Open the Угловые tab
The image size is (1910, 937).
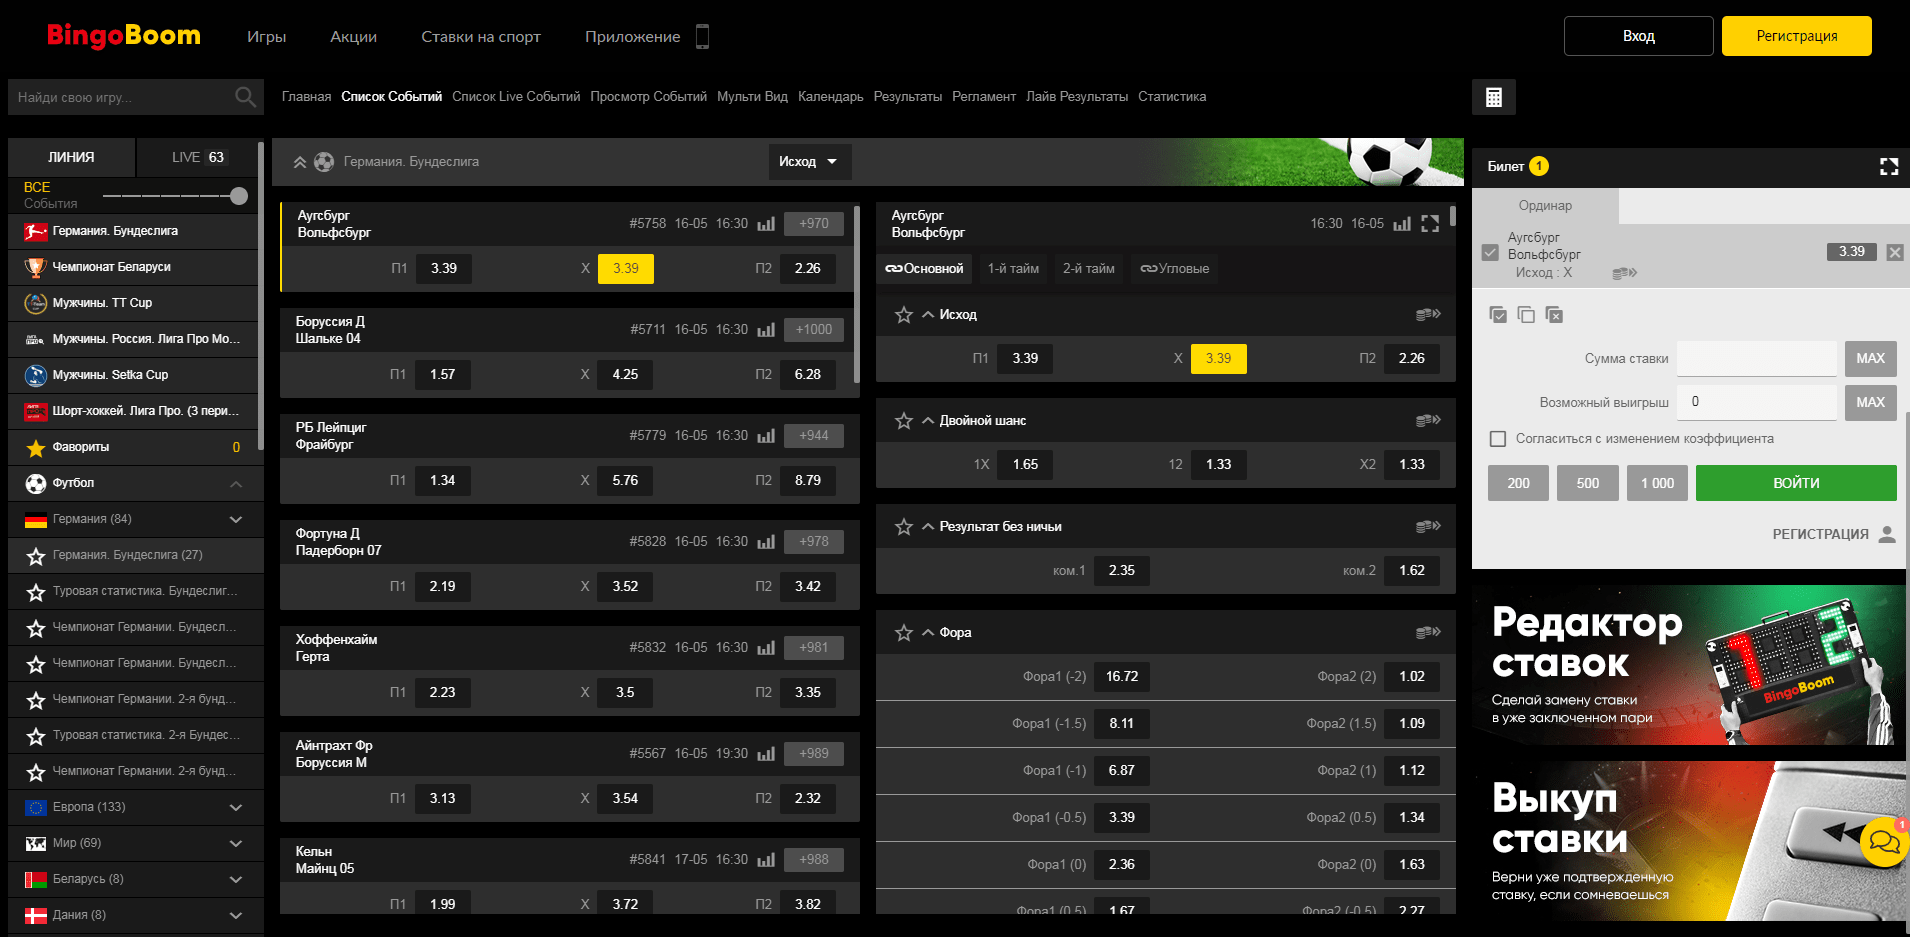click(1175, 269)
